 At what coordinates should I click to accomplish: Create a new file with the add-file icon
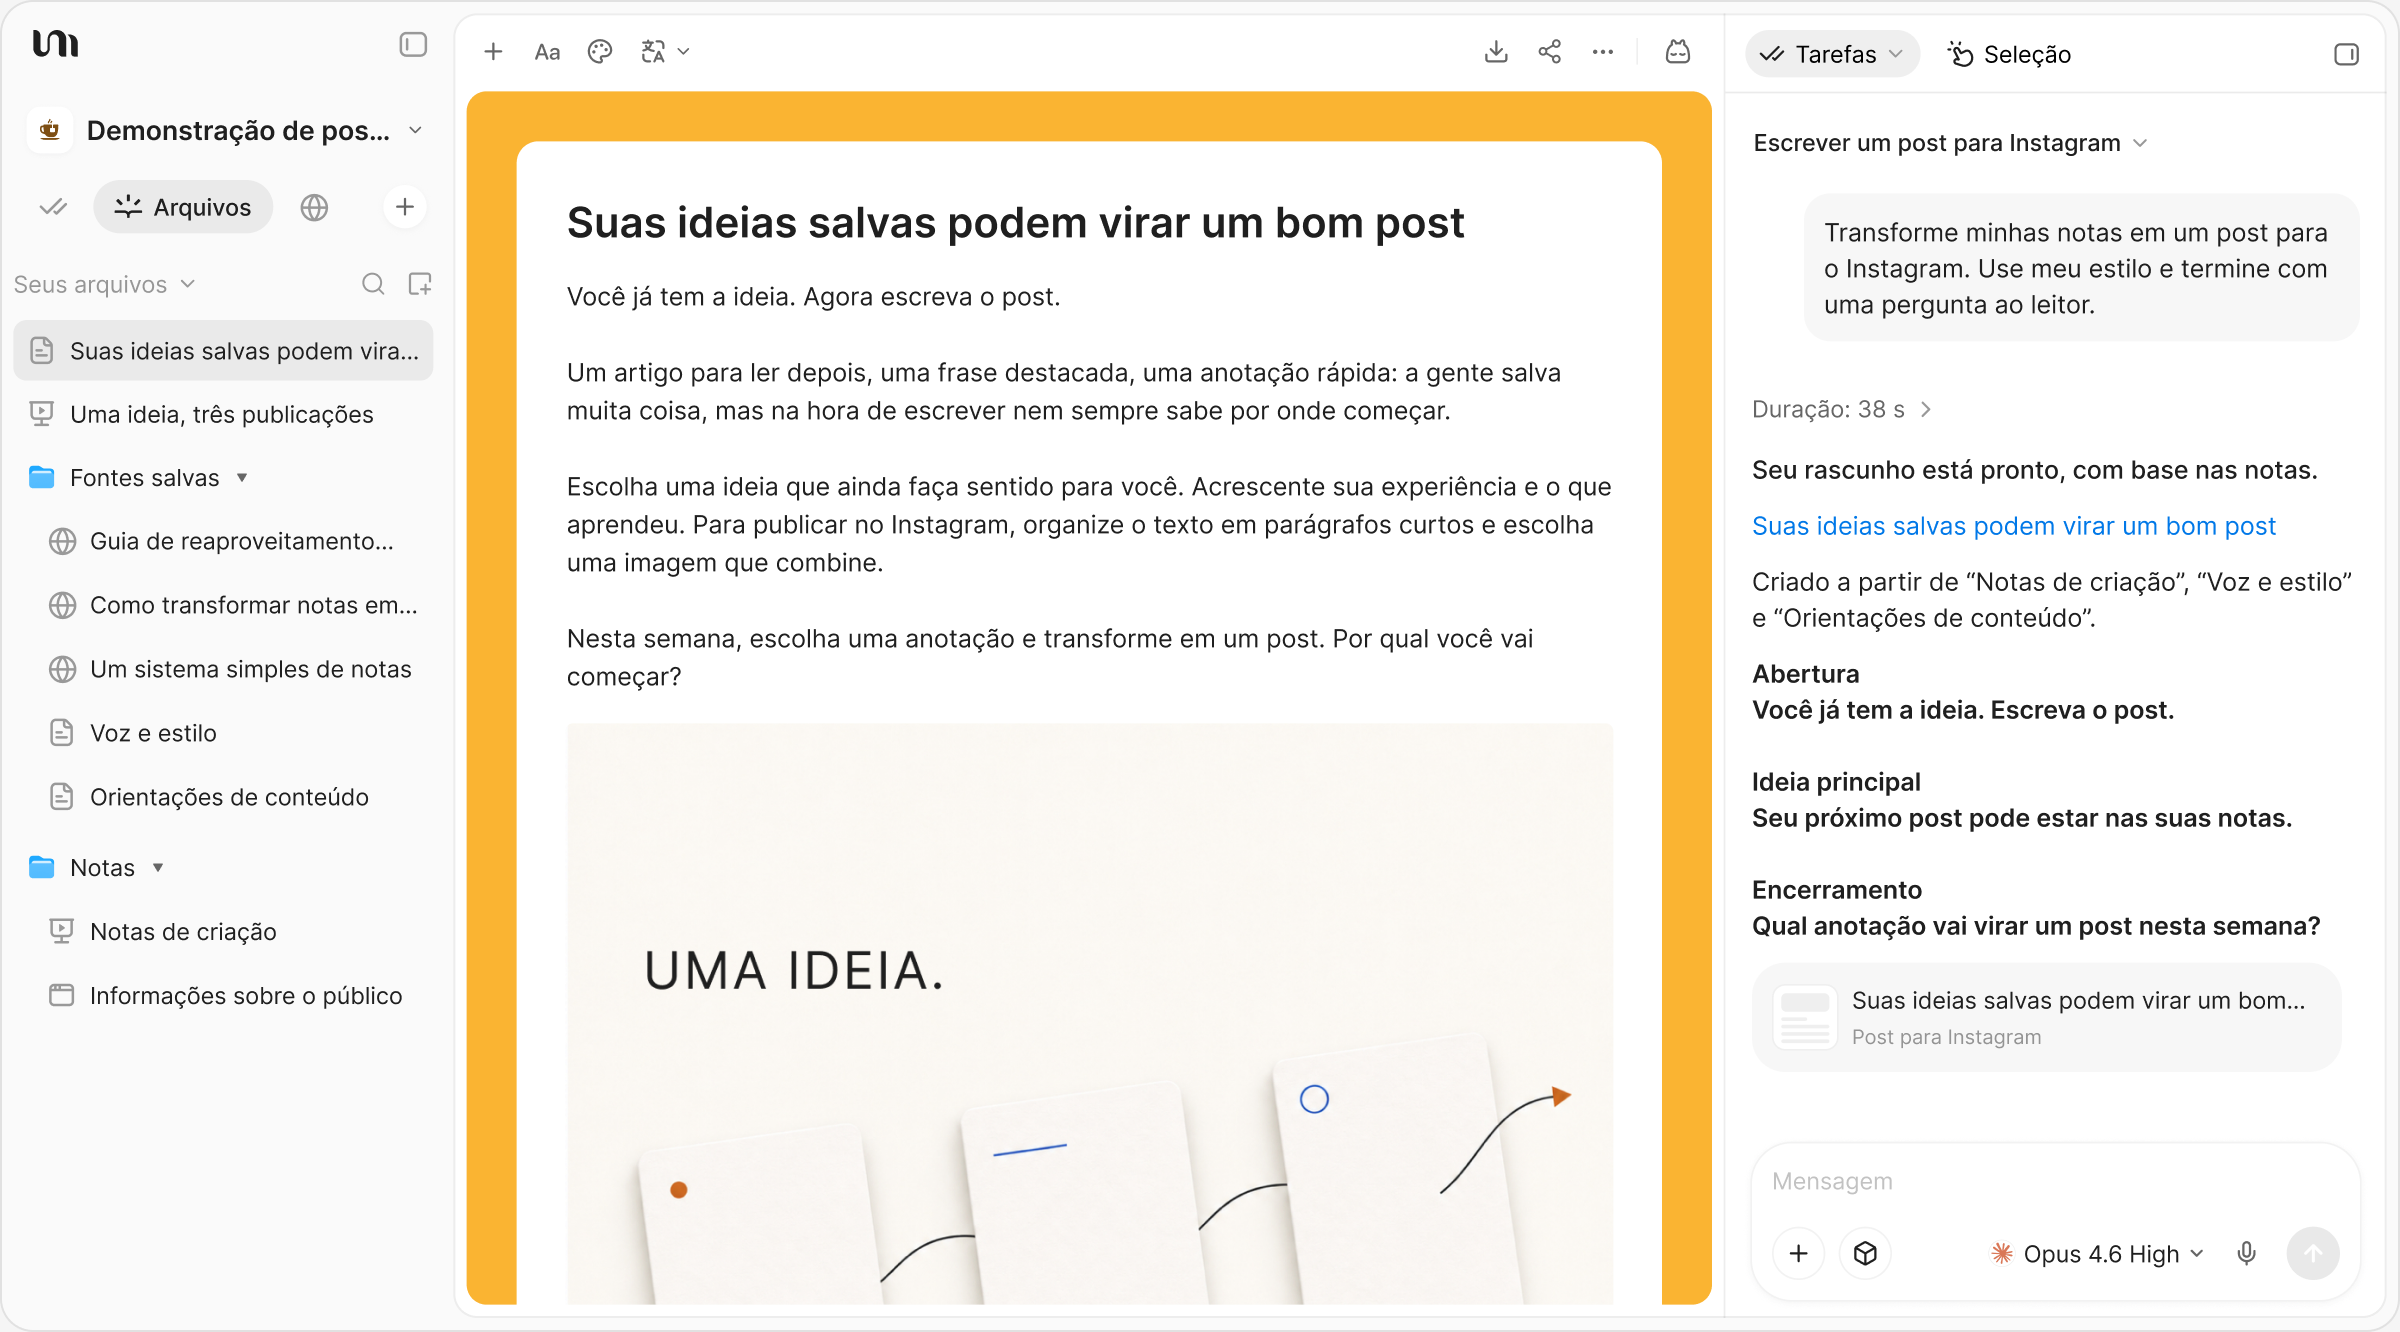pyautogui.click(x=420, y=285)
